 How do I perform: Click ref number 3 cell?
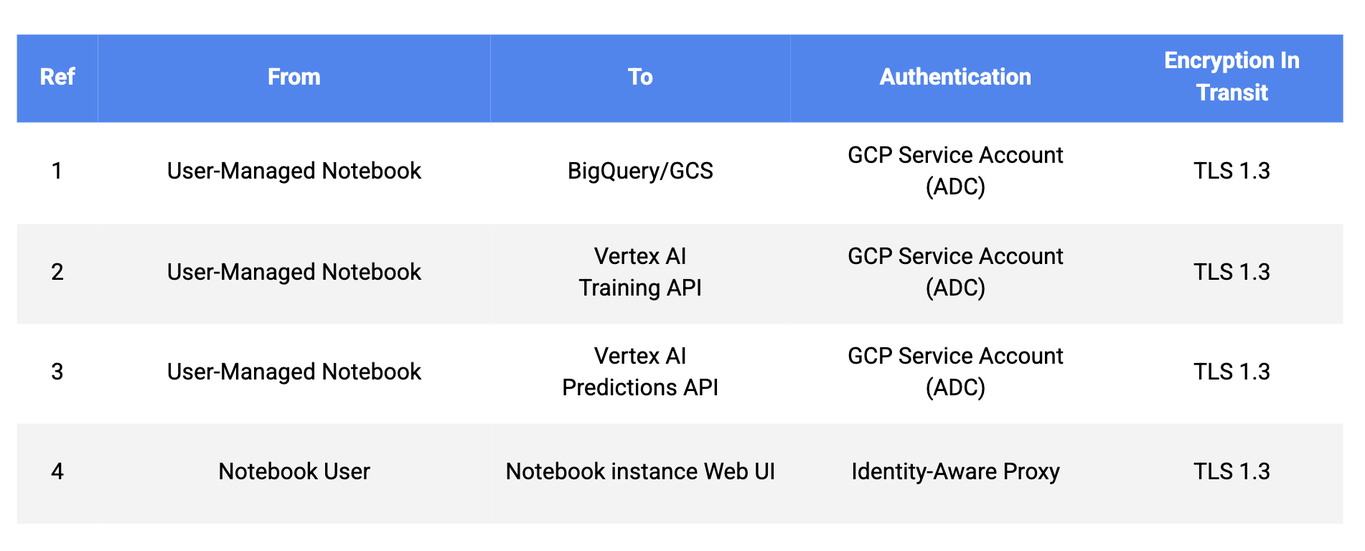pyautogui.click(x=57, y=372)
